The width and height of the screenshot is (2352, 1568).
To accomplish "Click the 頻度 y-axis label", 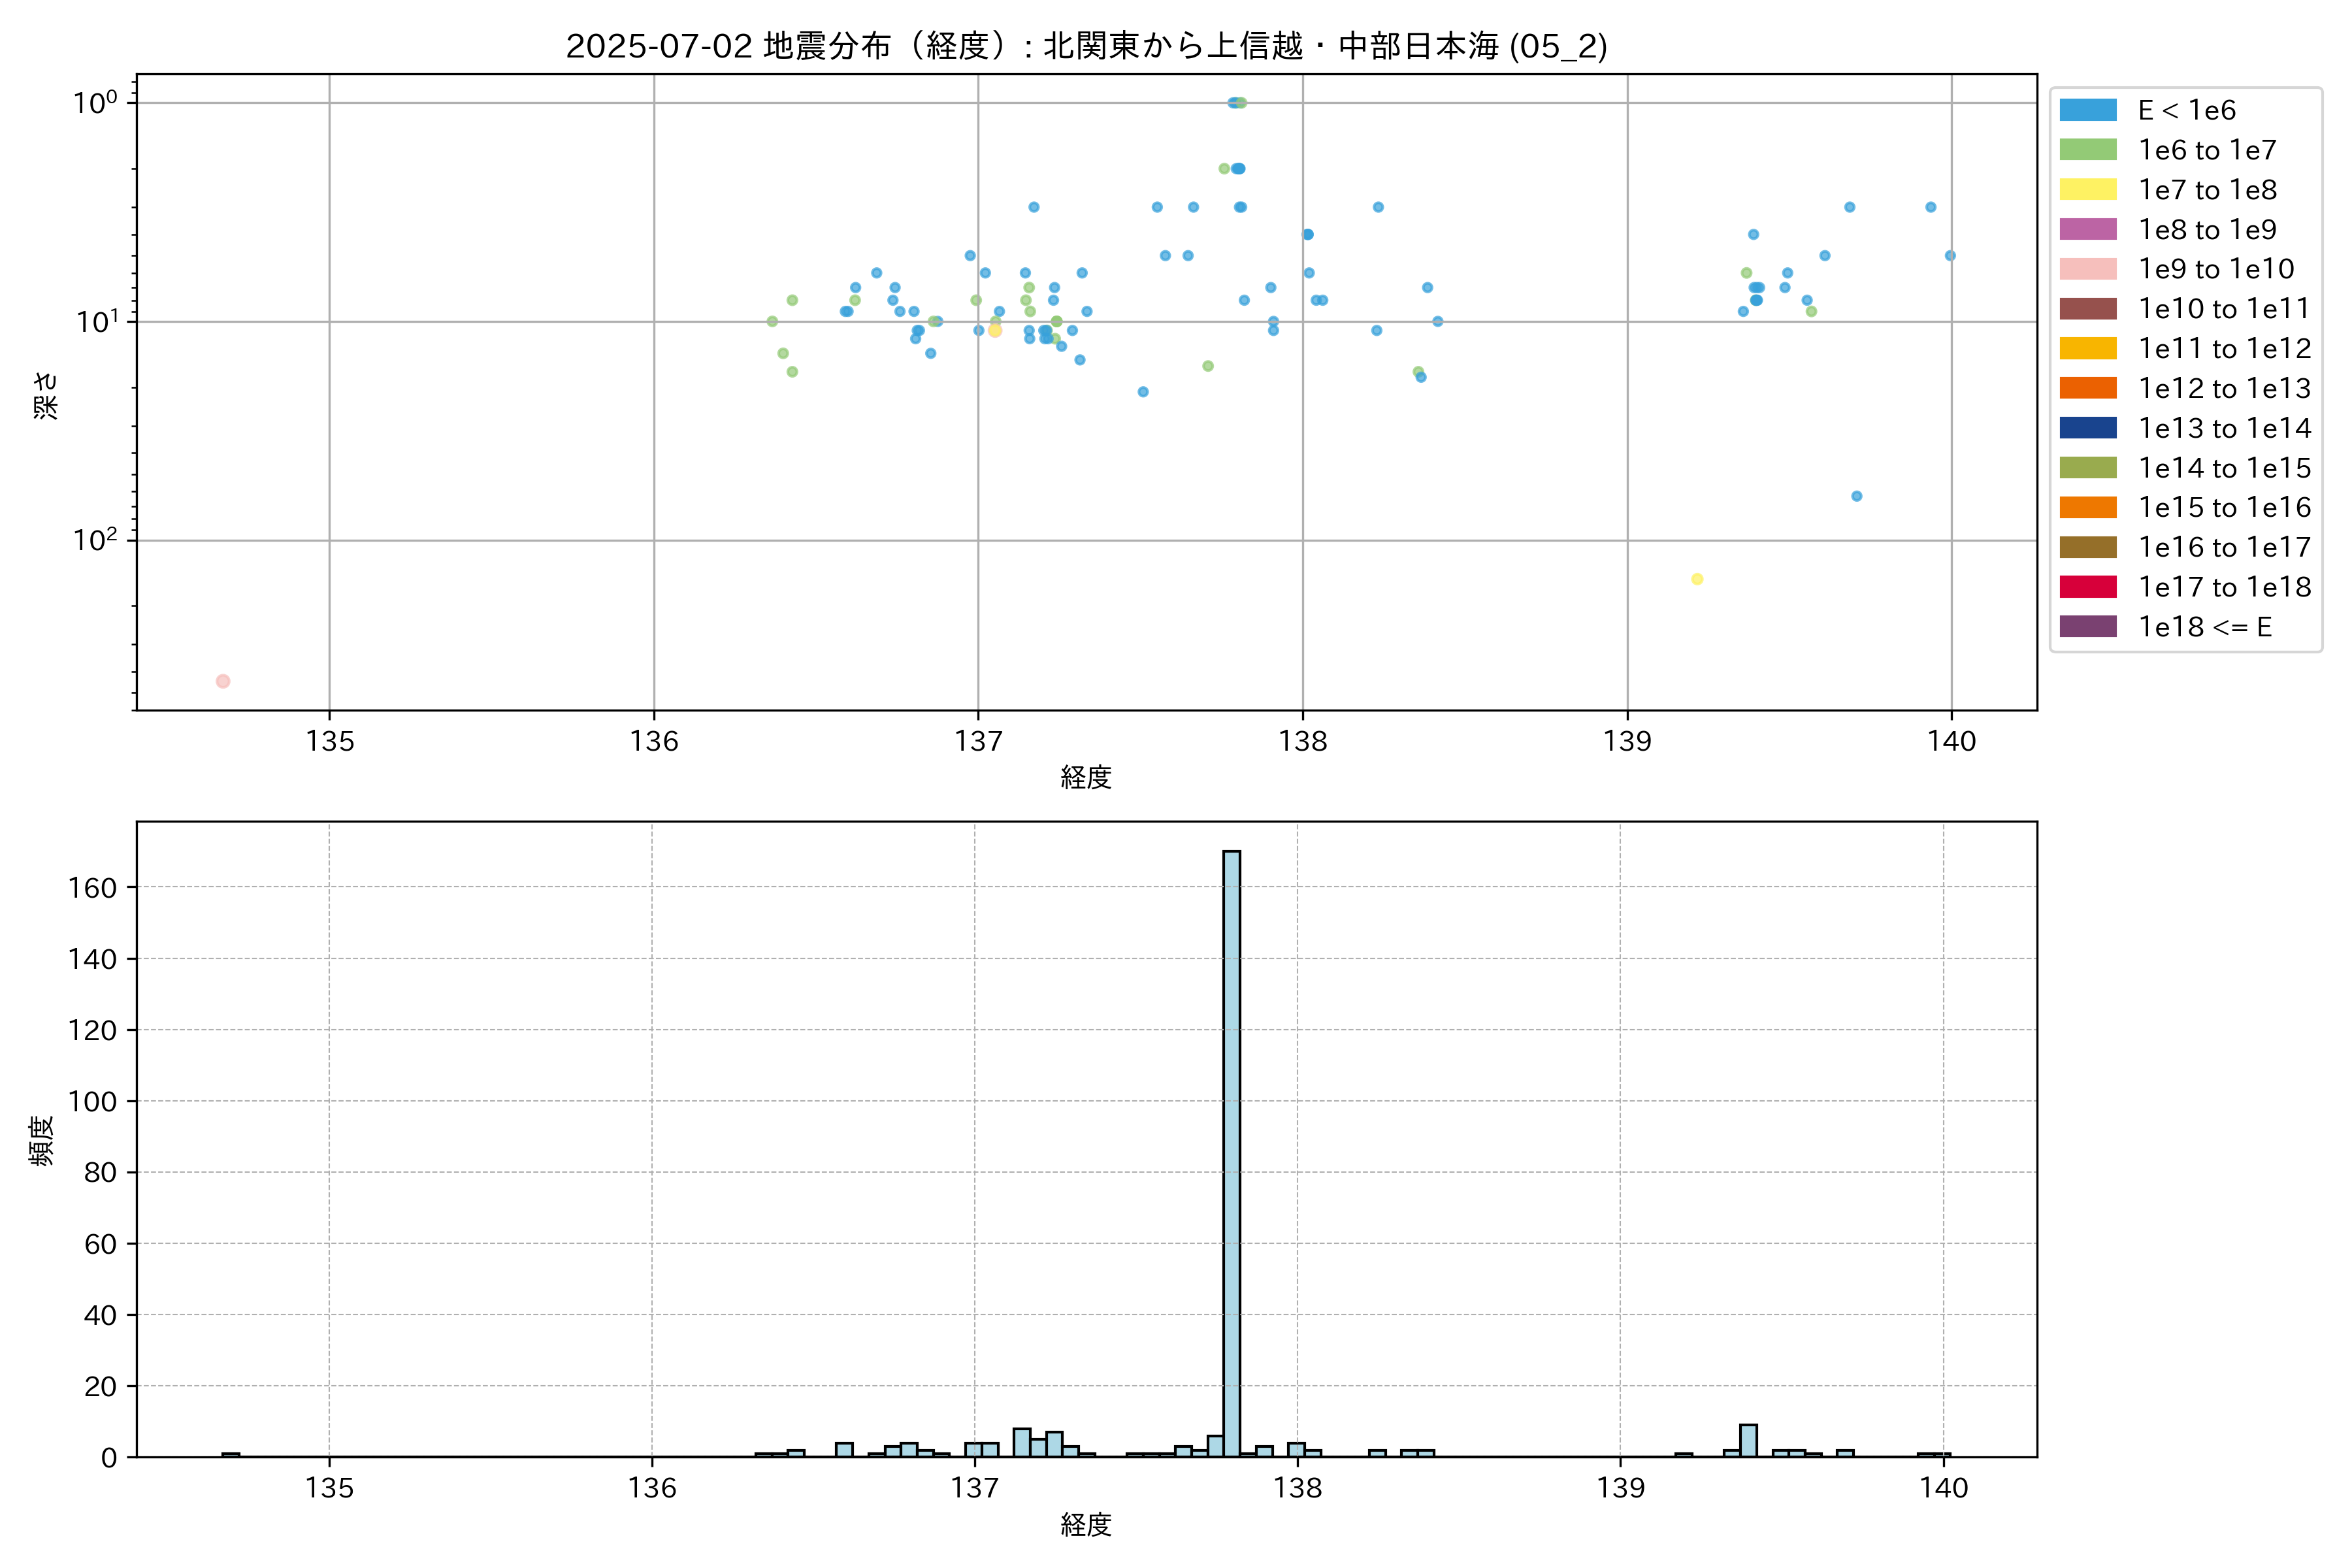I will click(x=42, y=1141).
